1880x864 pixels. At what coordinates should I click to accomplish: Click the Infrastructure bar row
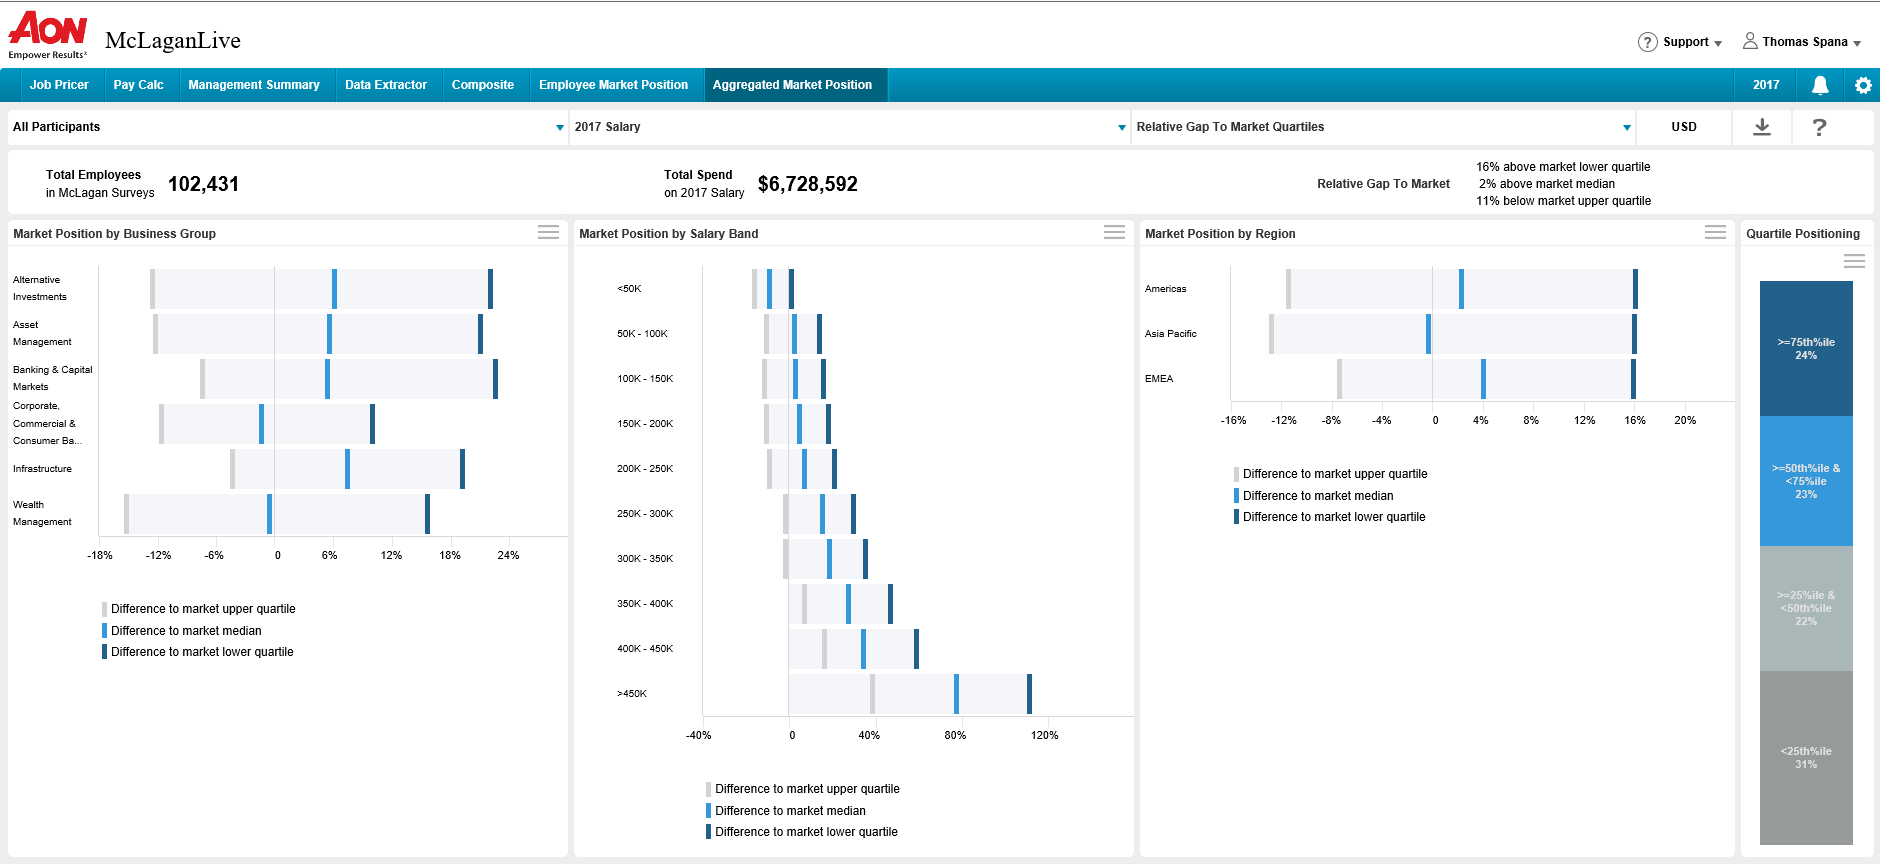[347, 469]
